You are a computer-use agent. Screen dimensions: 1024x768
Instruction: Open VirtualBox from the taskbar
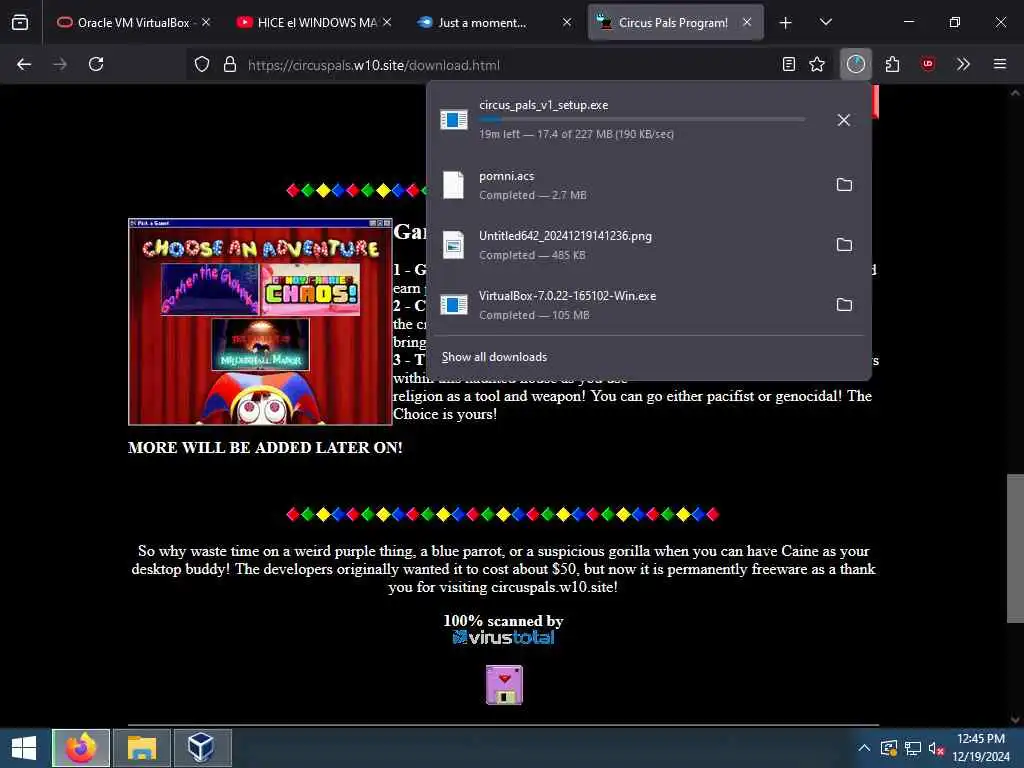[201, 748]
